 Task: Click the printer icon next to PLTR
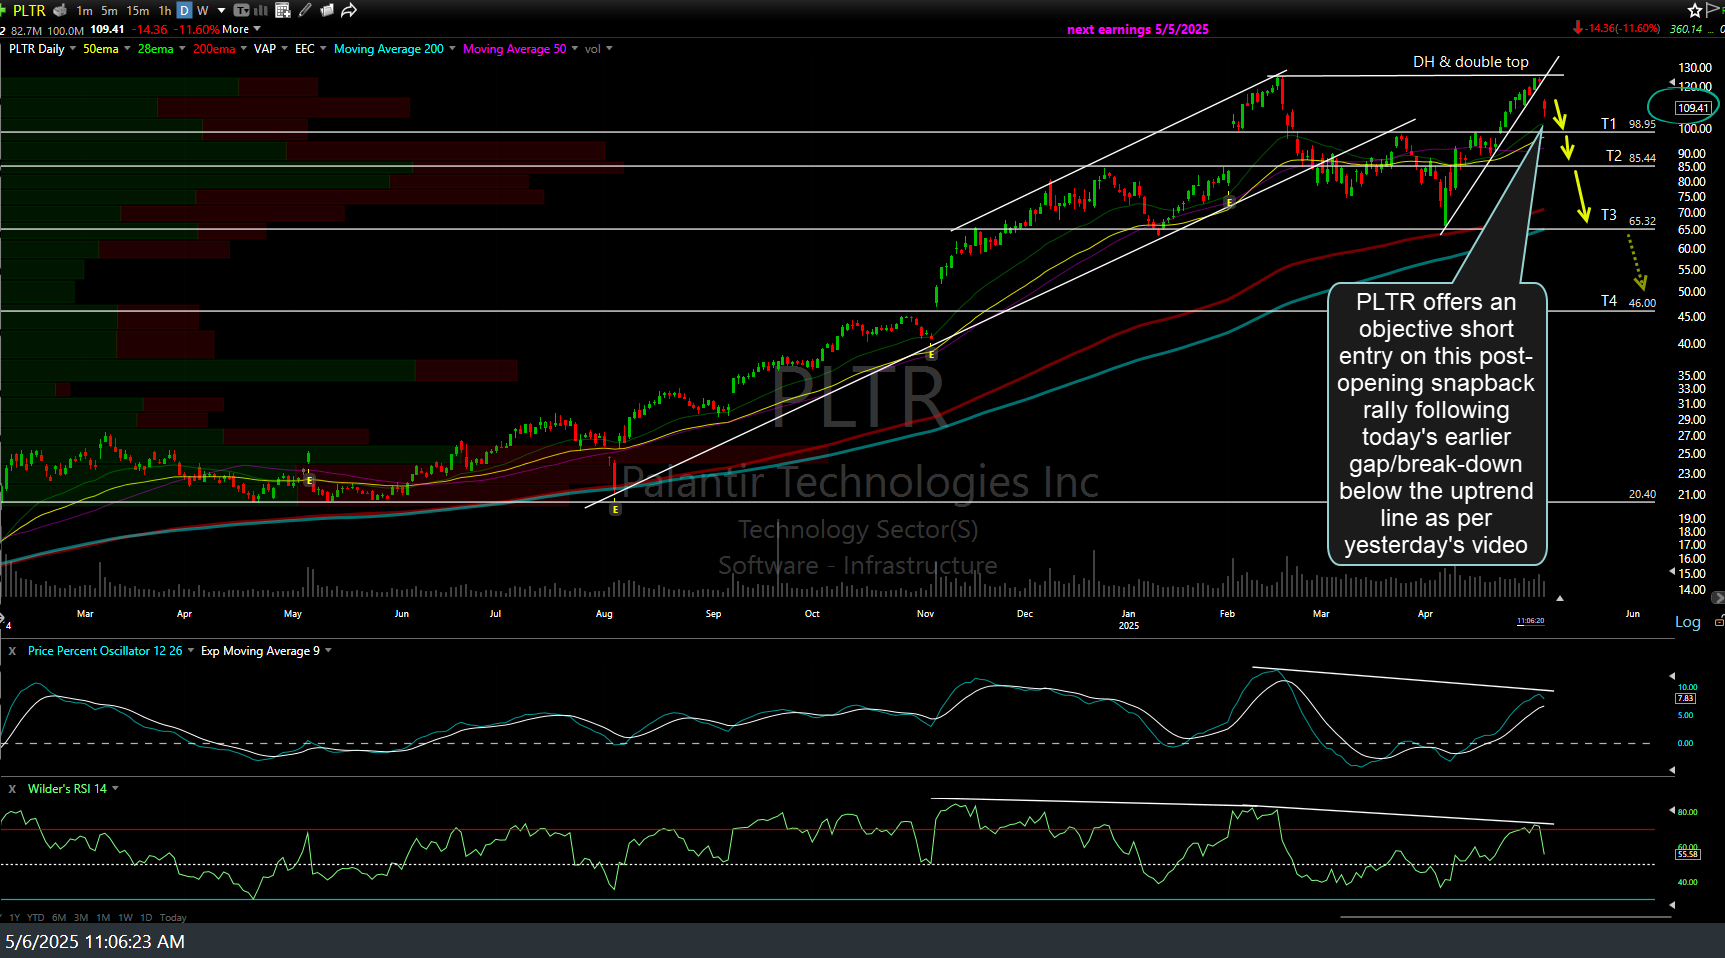pyautogui.click(x=60, y=10)
